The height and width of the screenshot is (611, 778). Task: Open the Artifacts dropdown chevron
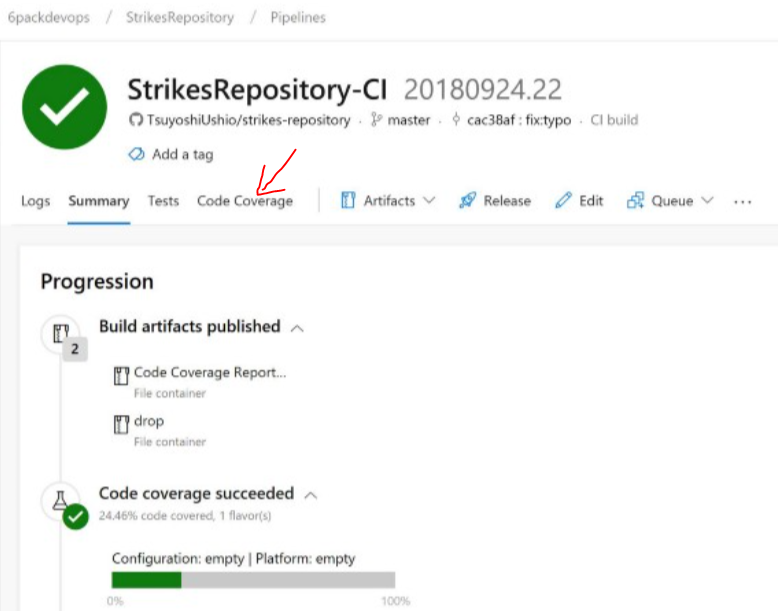(x=429, y=201)
